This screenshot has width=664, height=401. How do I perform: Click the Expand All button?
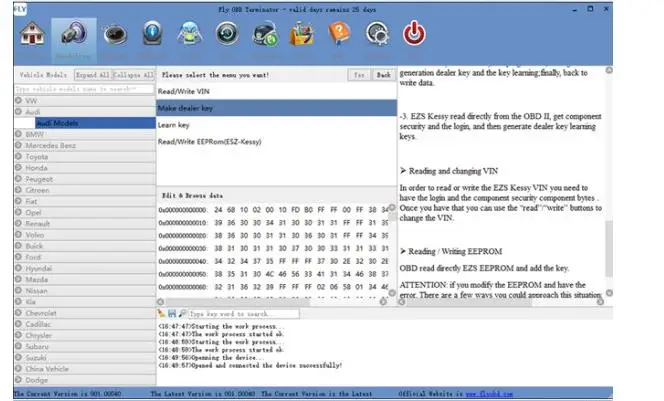coord(93,75)
